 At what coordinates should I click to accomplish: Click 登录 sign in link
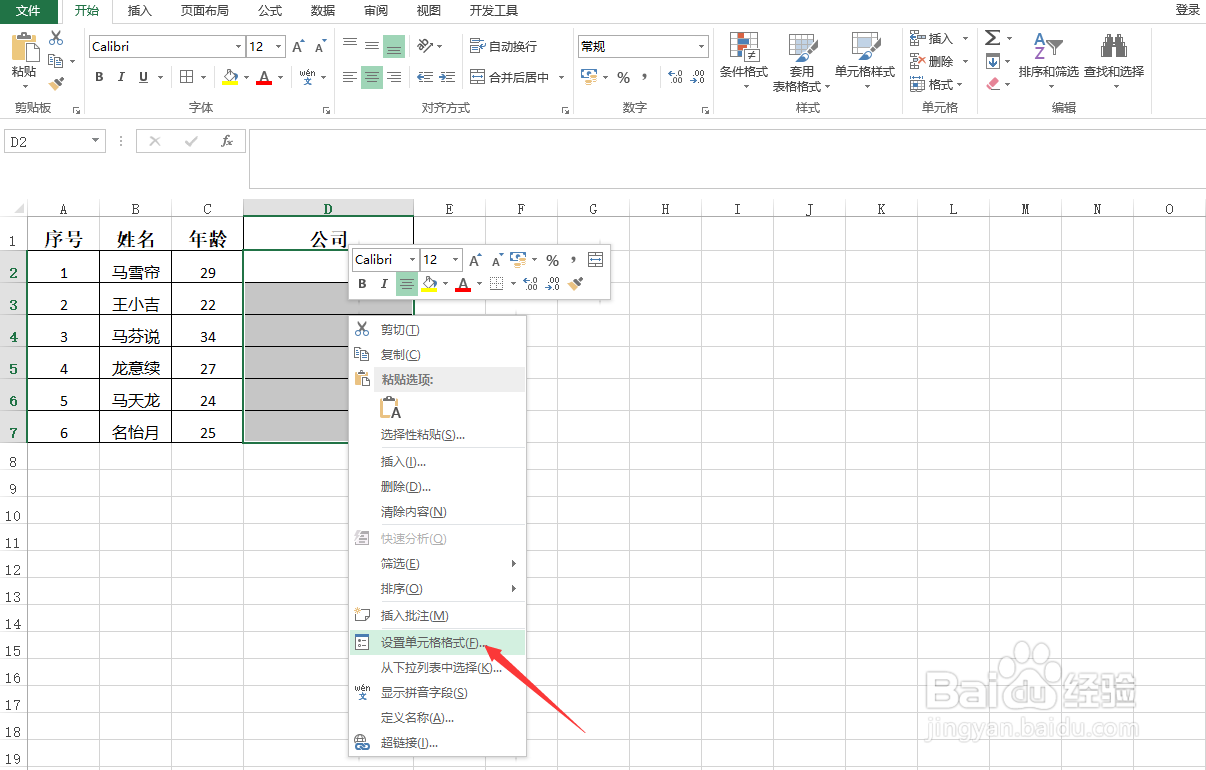[x=1187, y=10]
